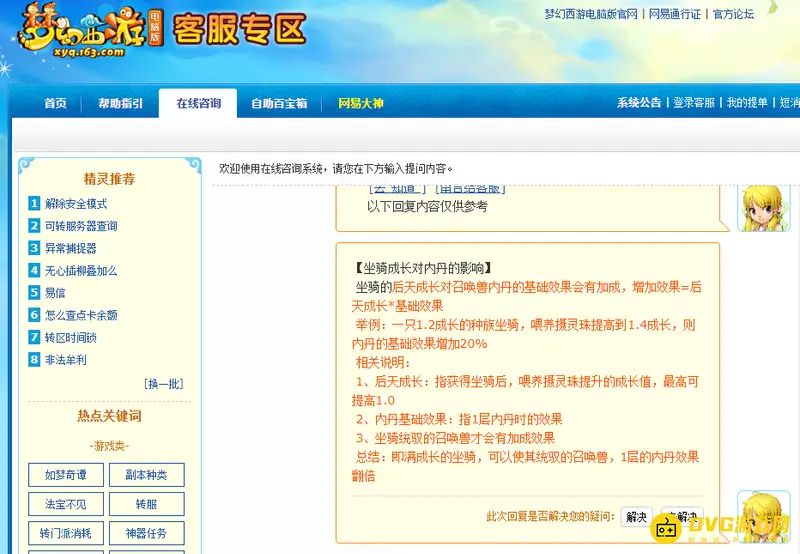Open 非法牟利 recommendation
800x554 pixels.
coord(66,360)
